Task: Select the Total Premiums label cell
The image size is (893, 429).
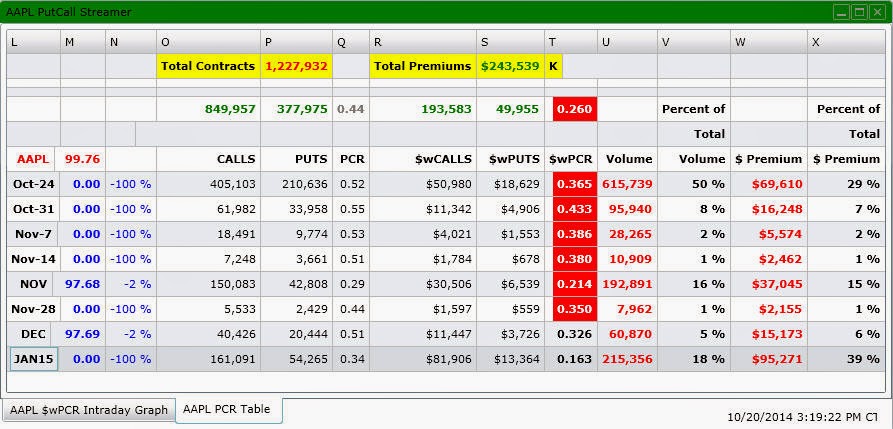Action: (x=423, y=66)
